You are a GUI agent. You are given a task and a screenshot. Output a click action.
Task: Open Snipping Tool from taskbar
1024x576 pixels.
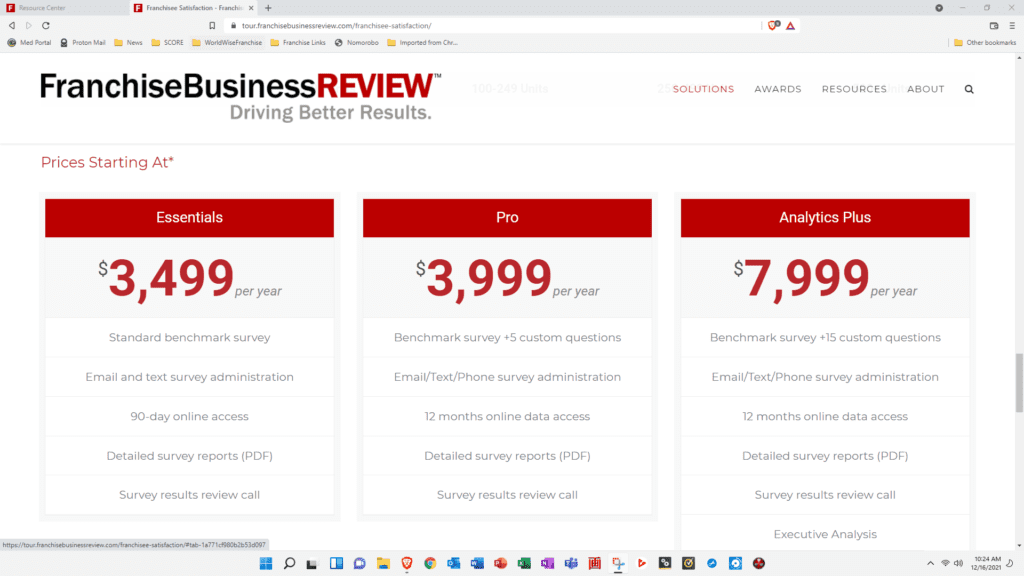click(618, 564)
